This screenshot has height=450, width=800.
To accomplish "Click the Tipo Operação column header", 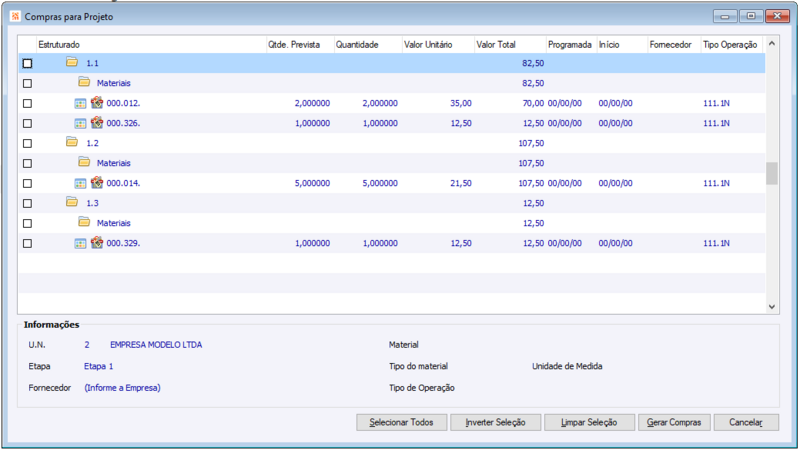I will click(732, 44).
